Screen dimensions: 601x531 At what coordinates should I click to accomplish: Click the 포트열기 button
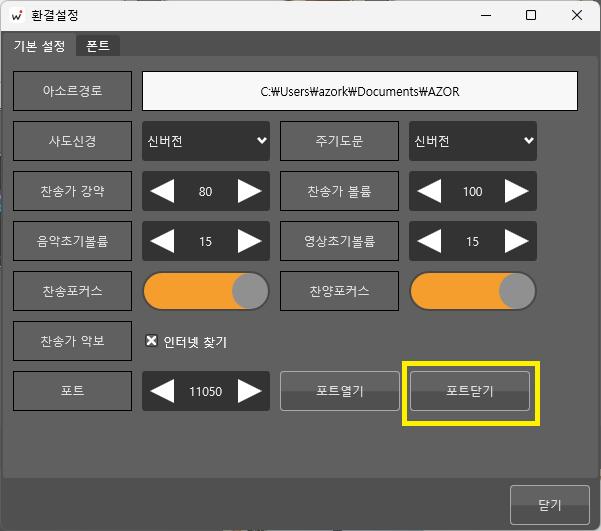[x=339, y=391]
